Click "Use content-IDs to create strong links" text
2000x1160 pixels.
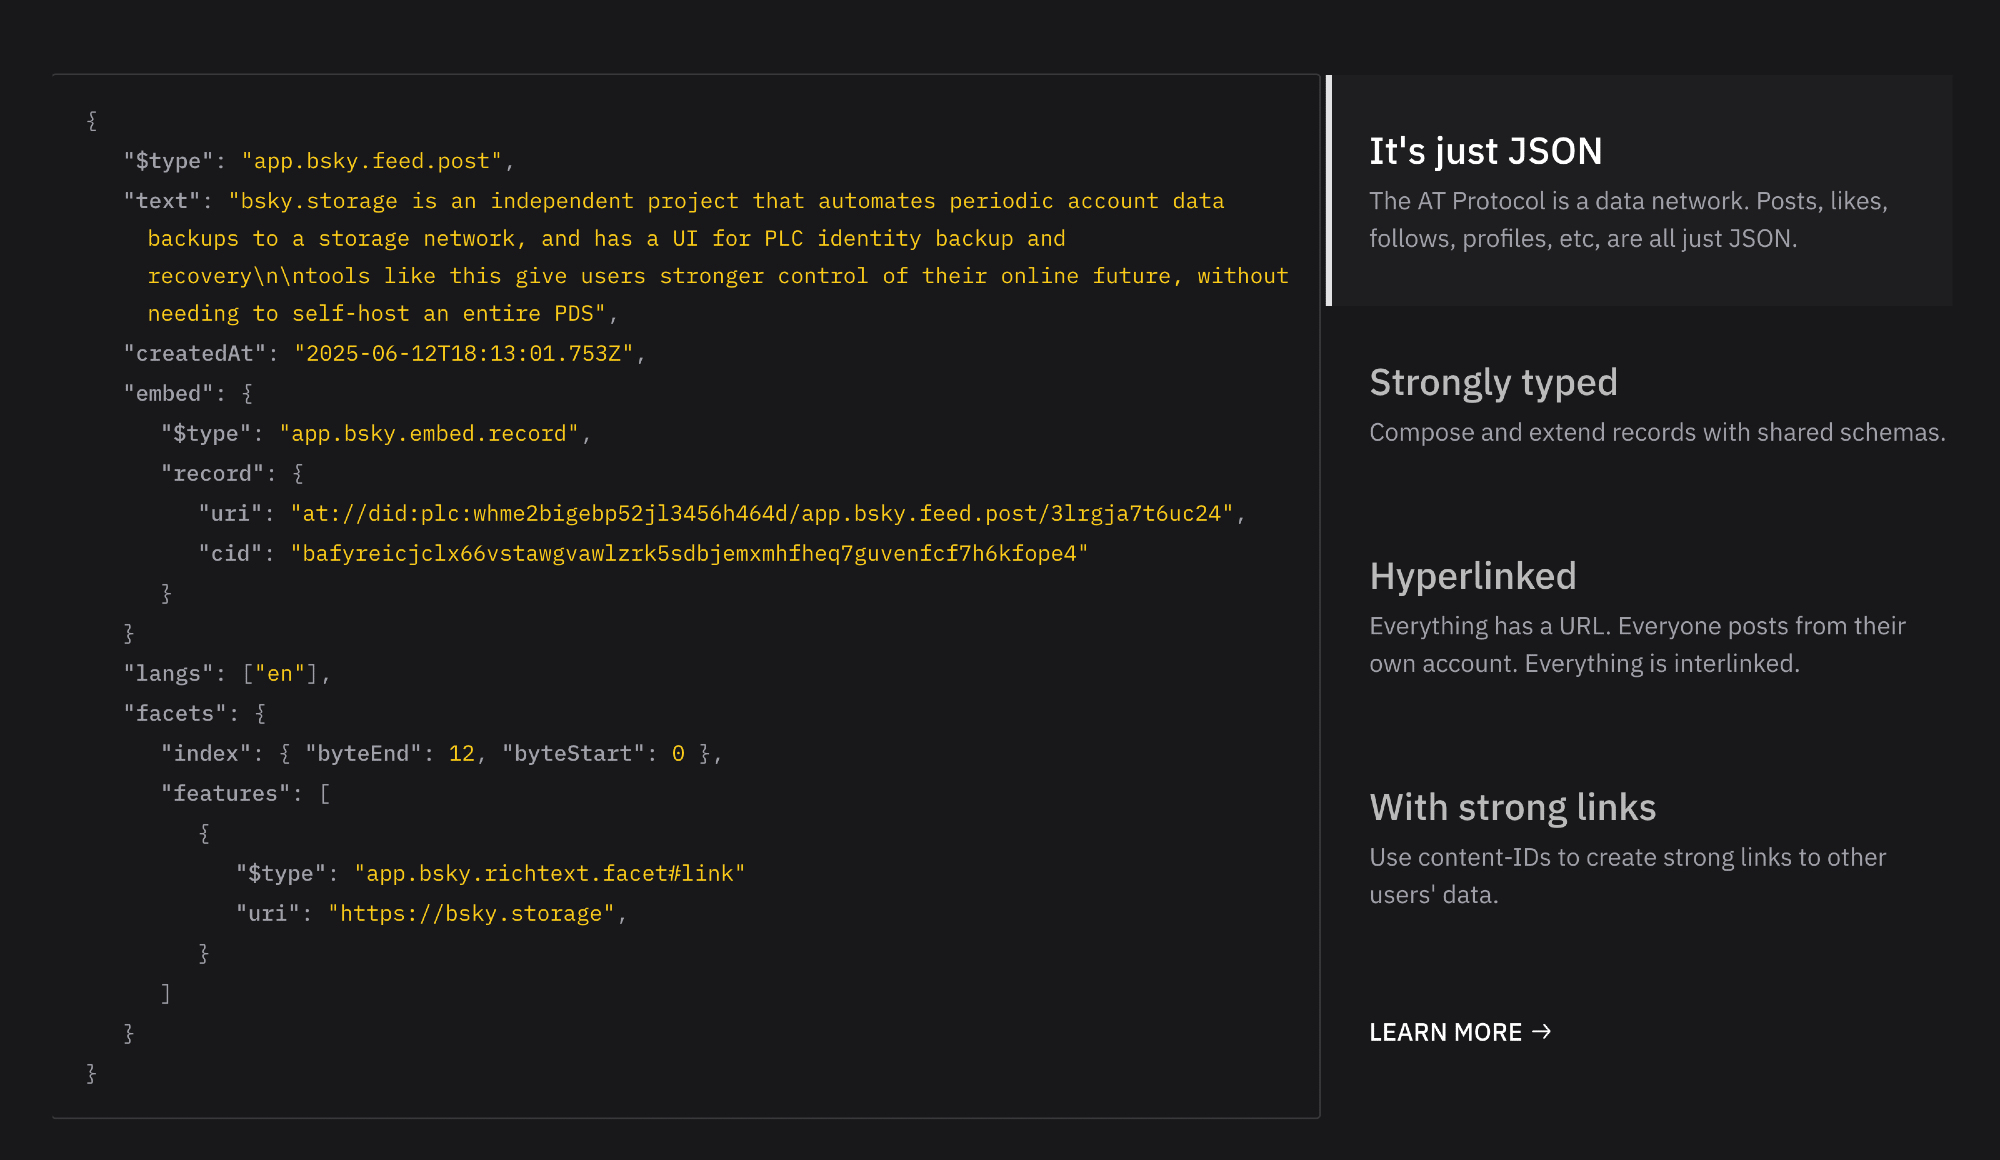tap(1626, 857)
